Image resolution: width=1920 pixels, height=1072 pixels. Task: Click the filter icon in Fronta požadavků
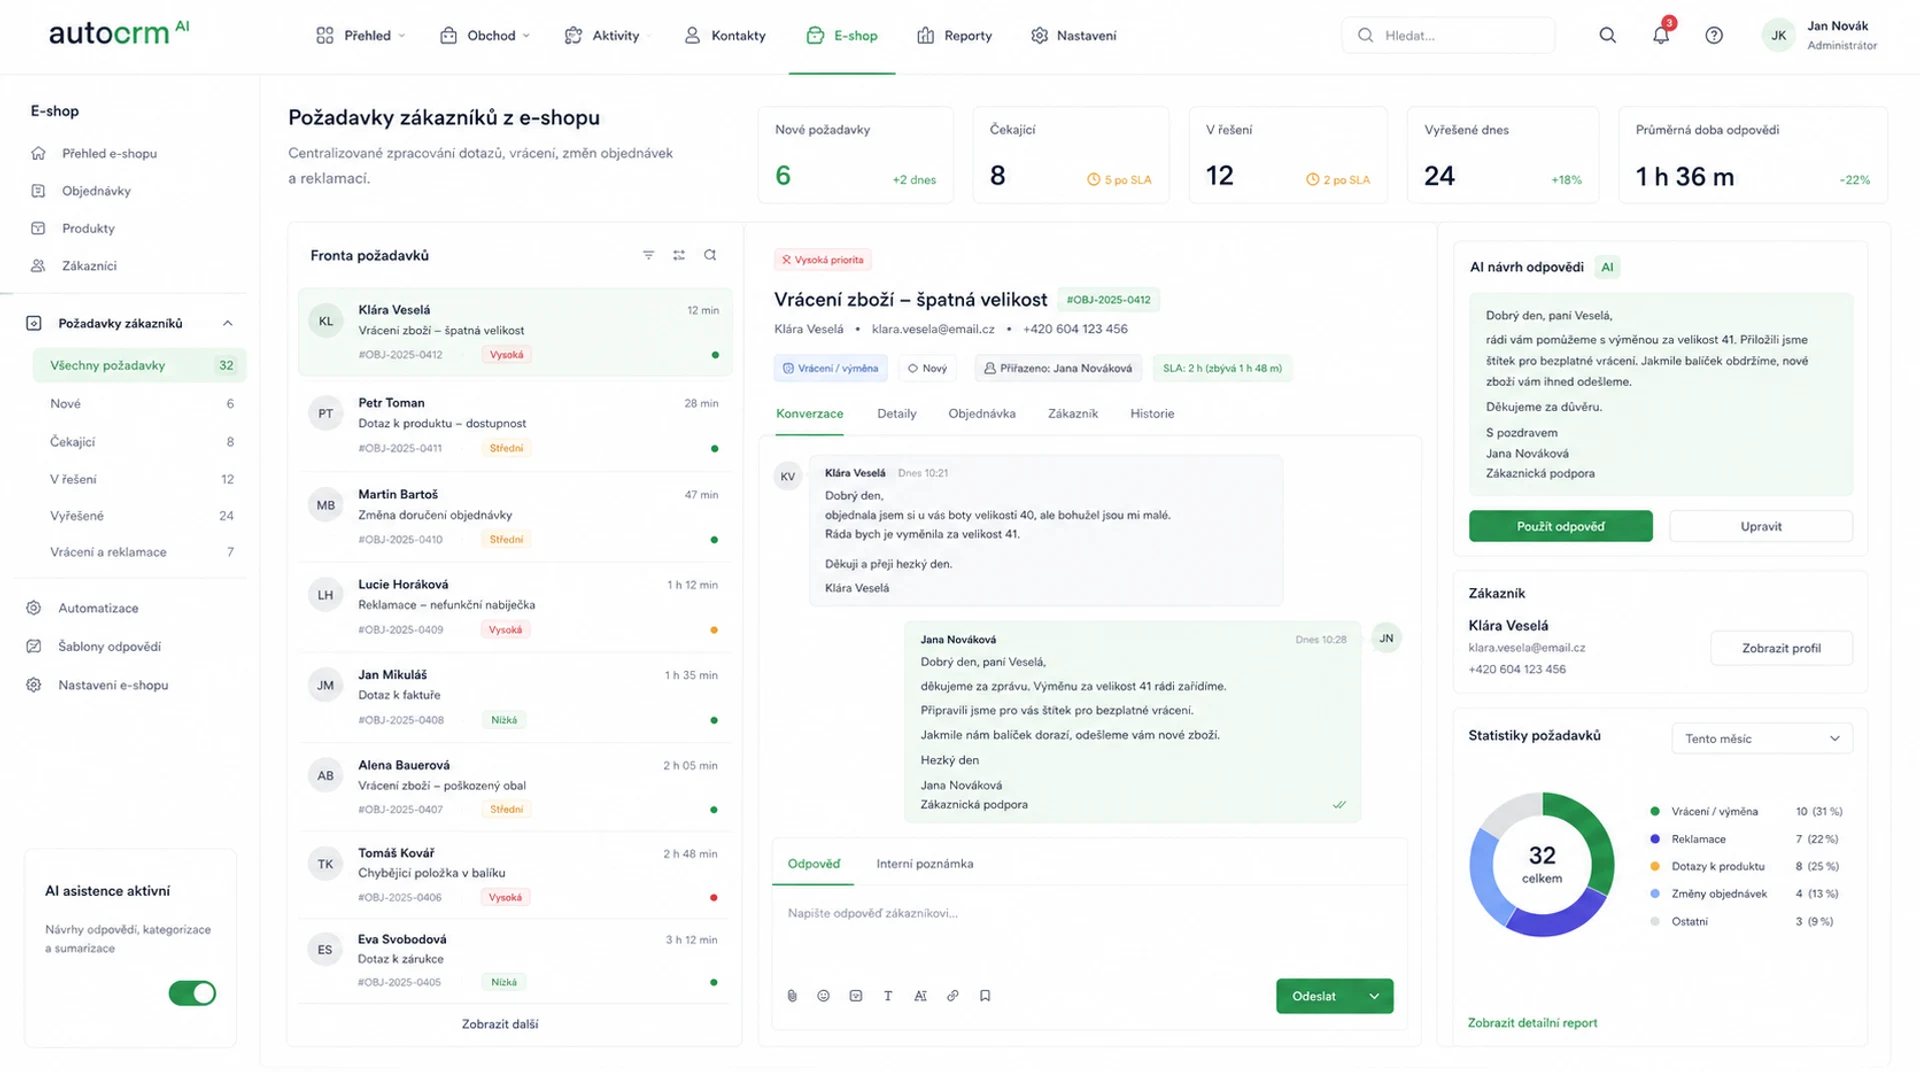(x=648, y=255)
